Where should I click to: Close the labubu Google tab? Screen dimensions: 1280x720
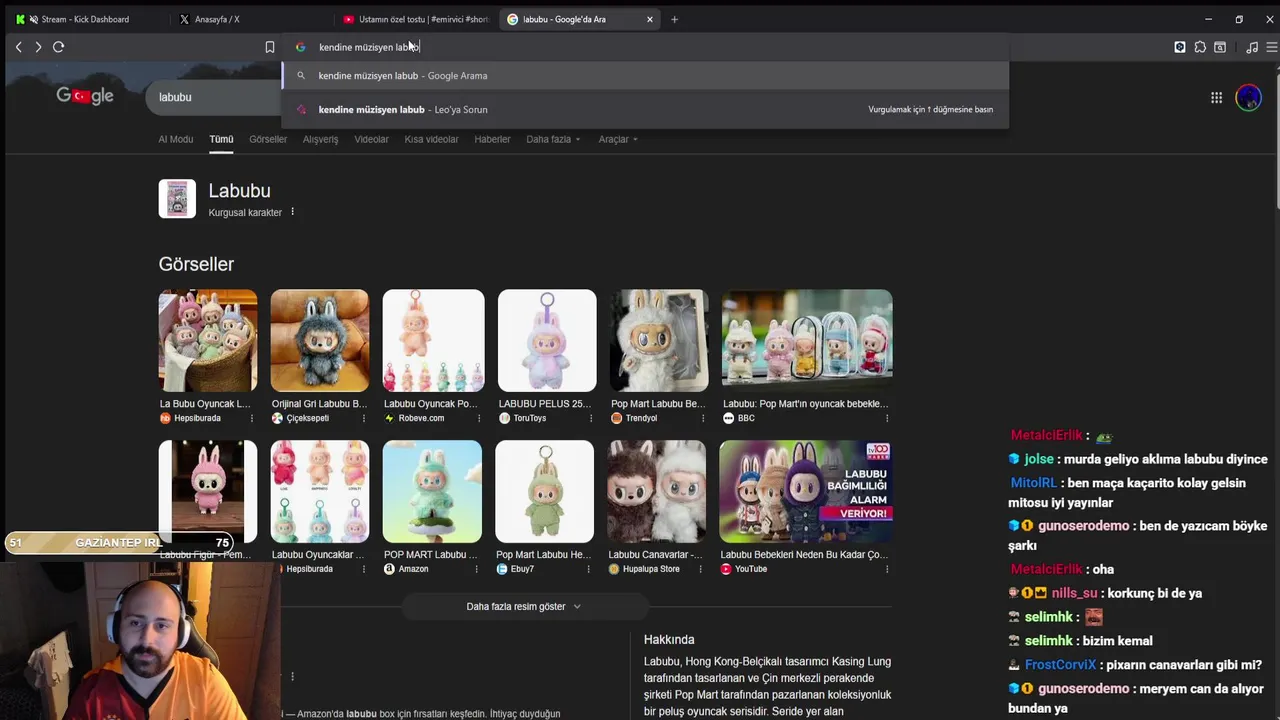coord(650,19)
